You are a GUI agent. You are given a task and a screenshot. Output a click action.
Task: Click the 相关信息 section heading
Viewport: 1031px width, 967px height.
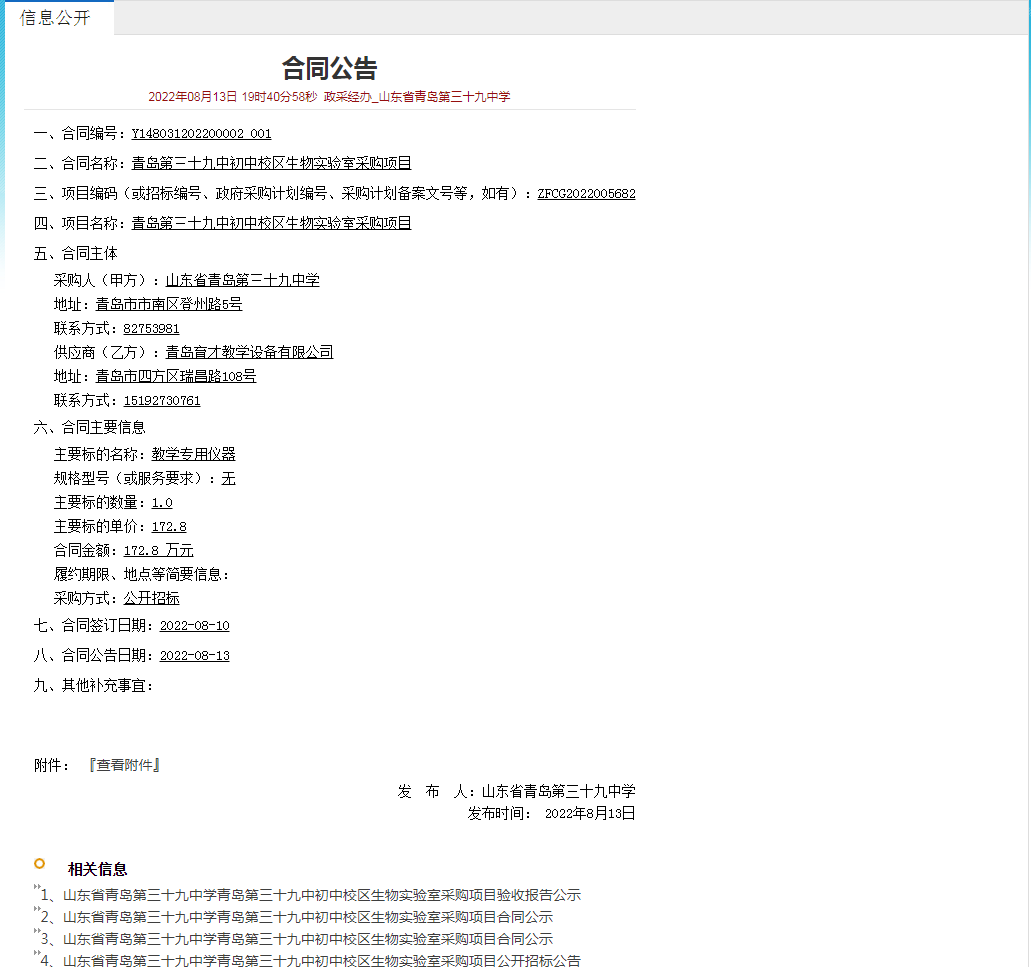click(97, 869)
